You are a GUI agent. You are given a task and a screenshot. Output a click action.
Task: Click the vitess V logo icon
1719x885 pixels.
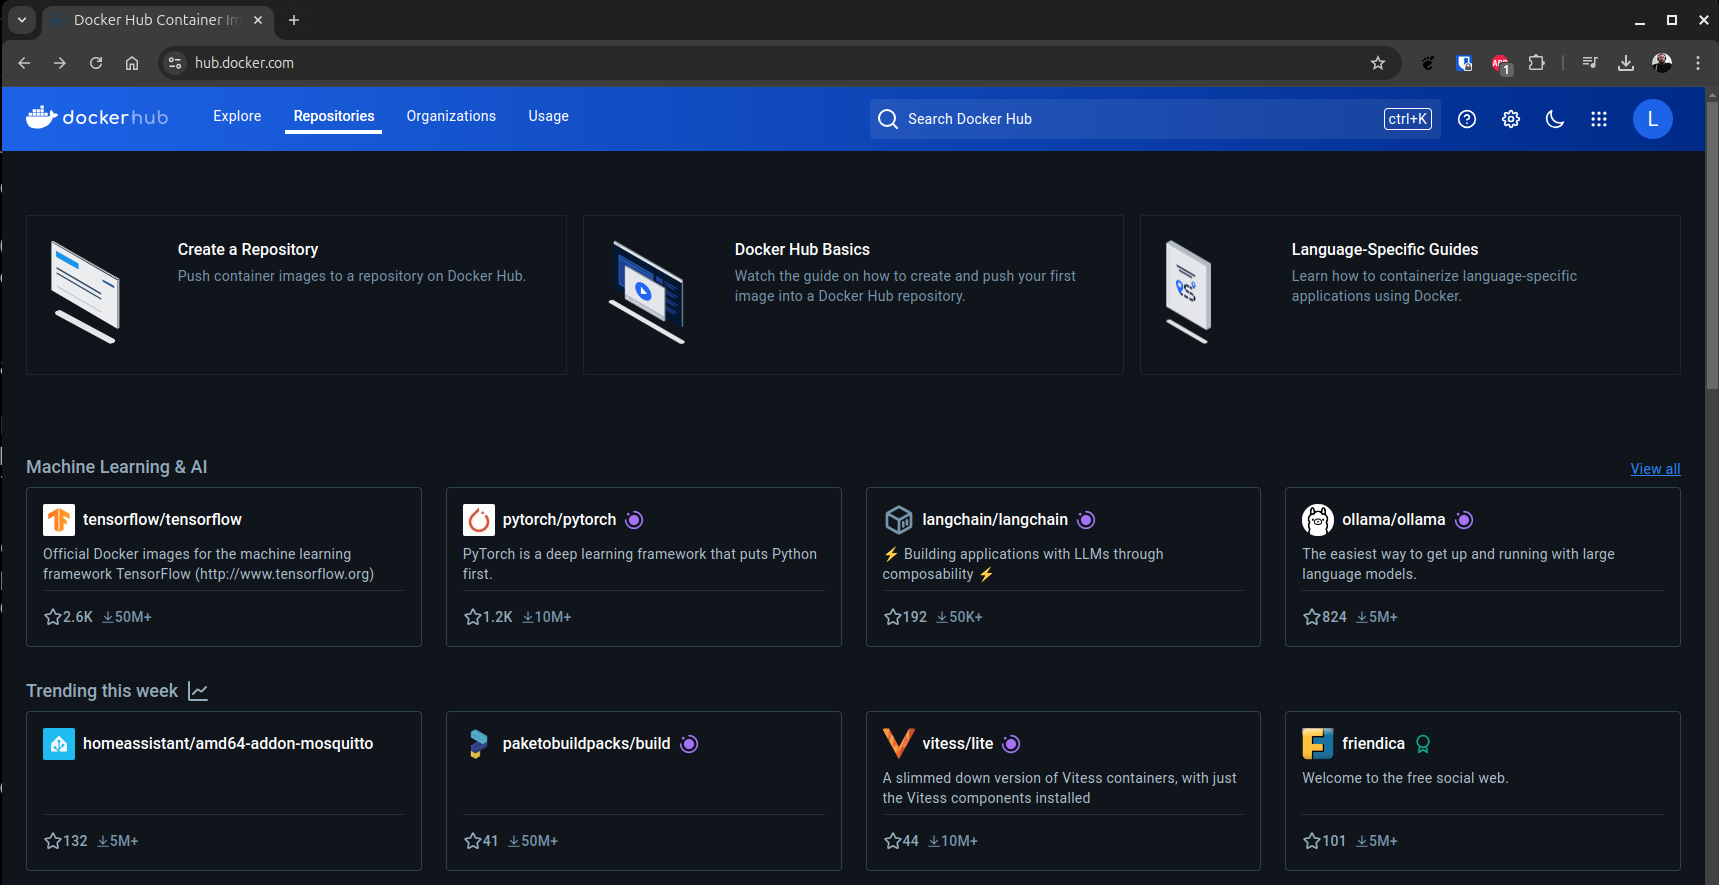tap(899, 744)
